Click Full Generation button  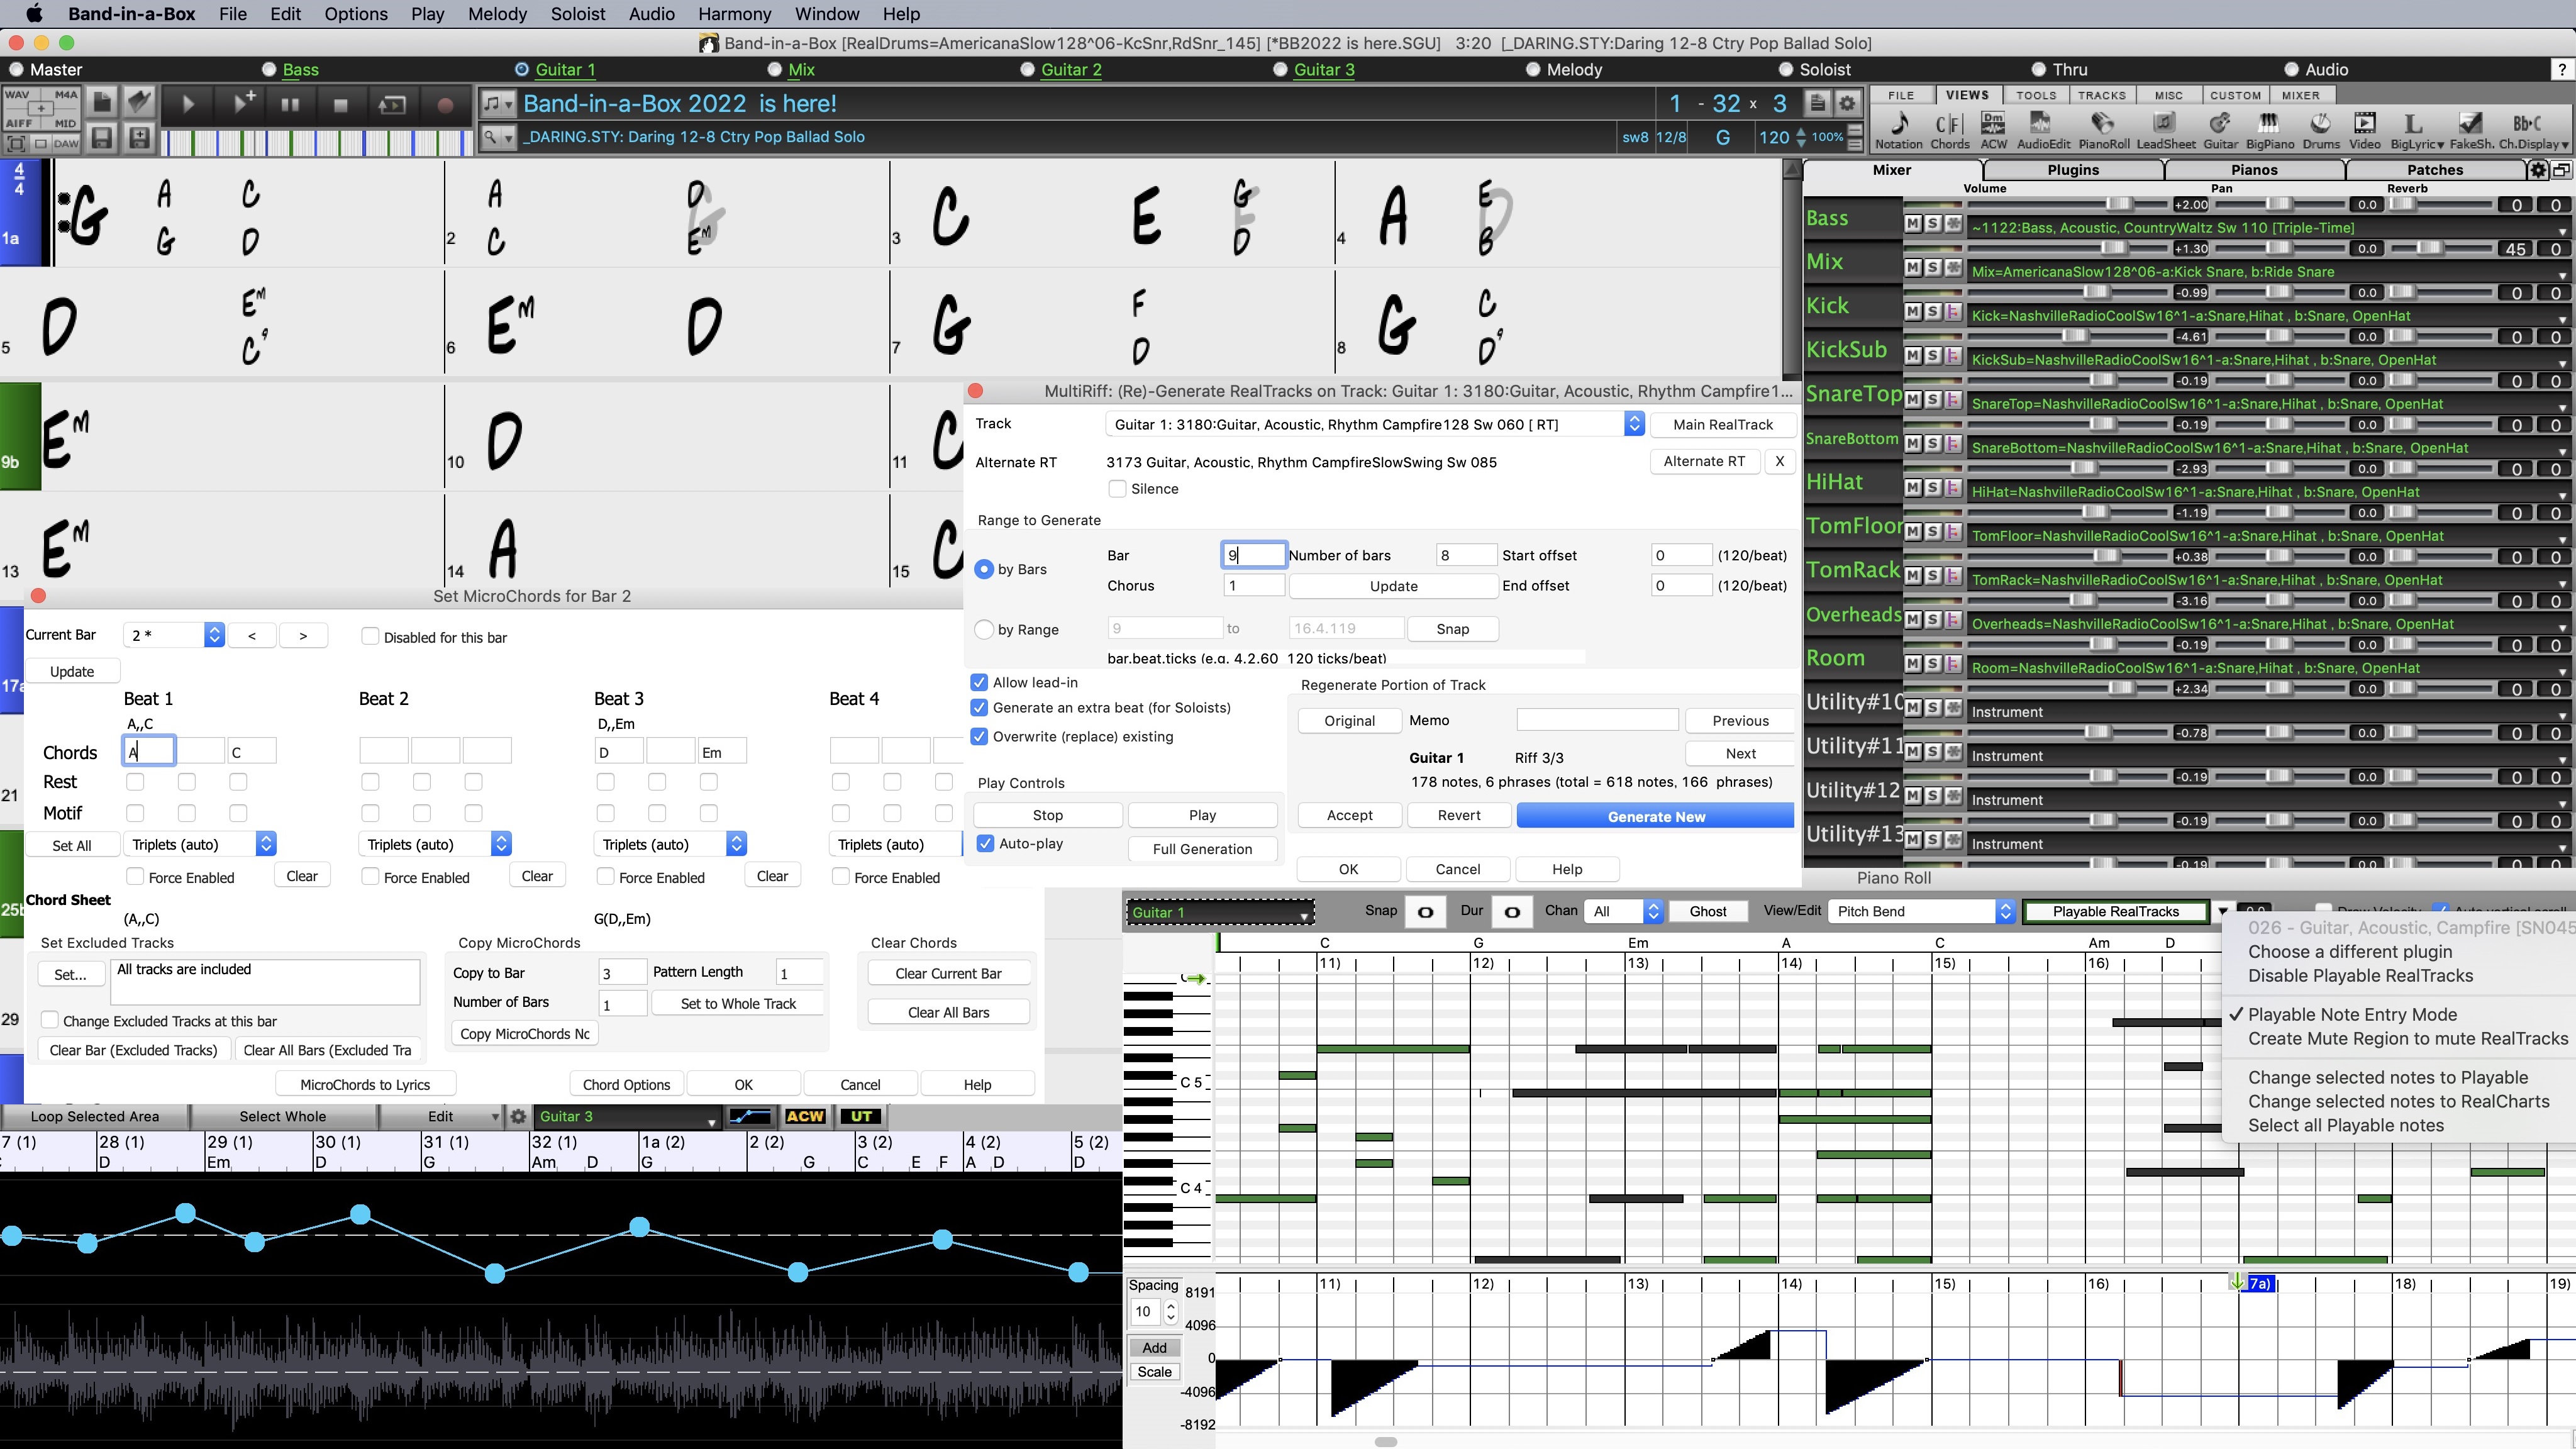coord(1202,849)
